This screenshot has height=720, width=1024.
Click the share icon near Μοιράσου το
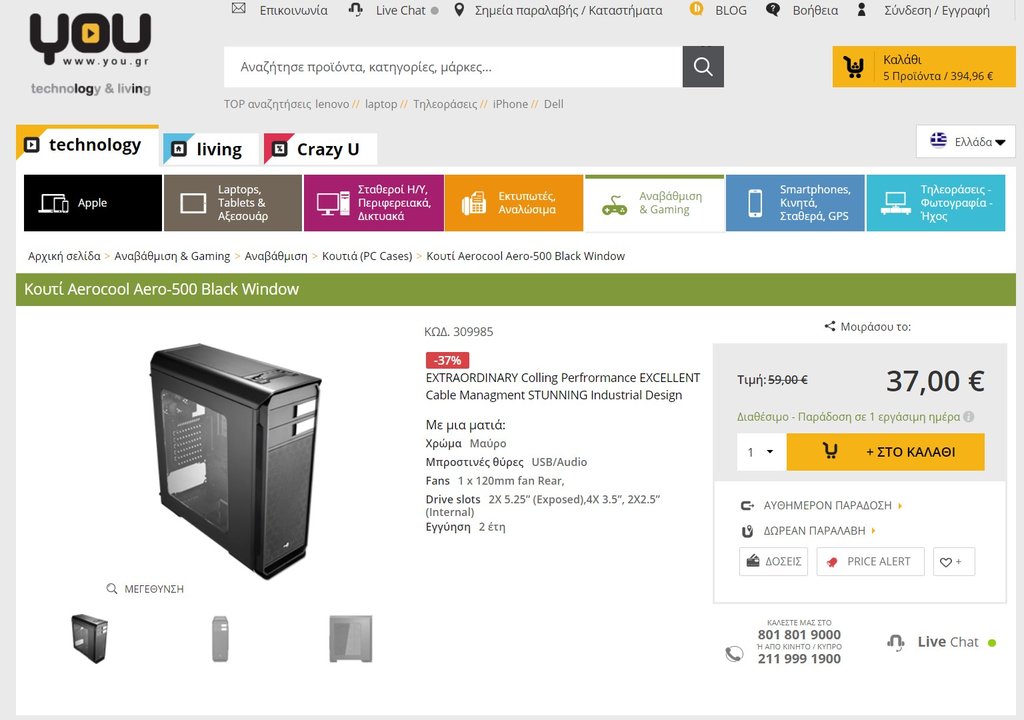tap(829, 326)
